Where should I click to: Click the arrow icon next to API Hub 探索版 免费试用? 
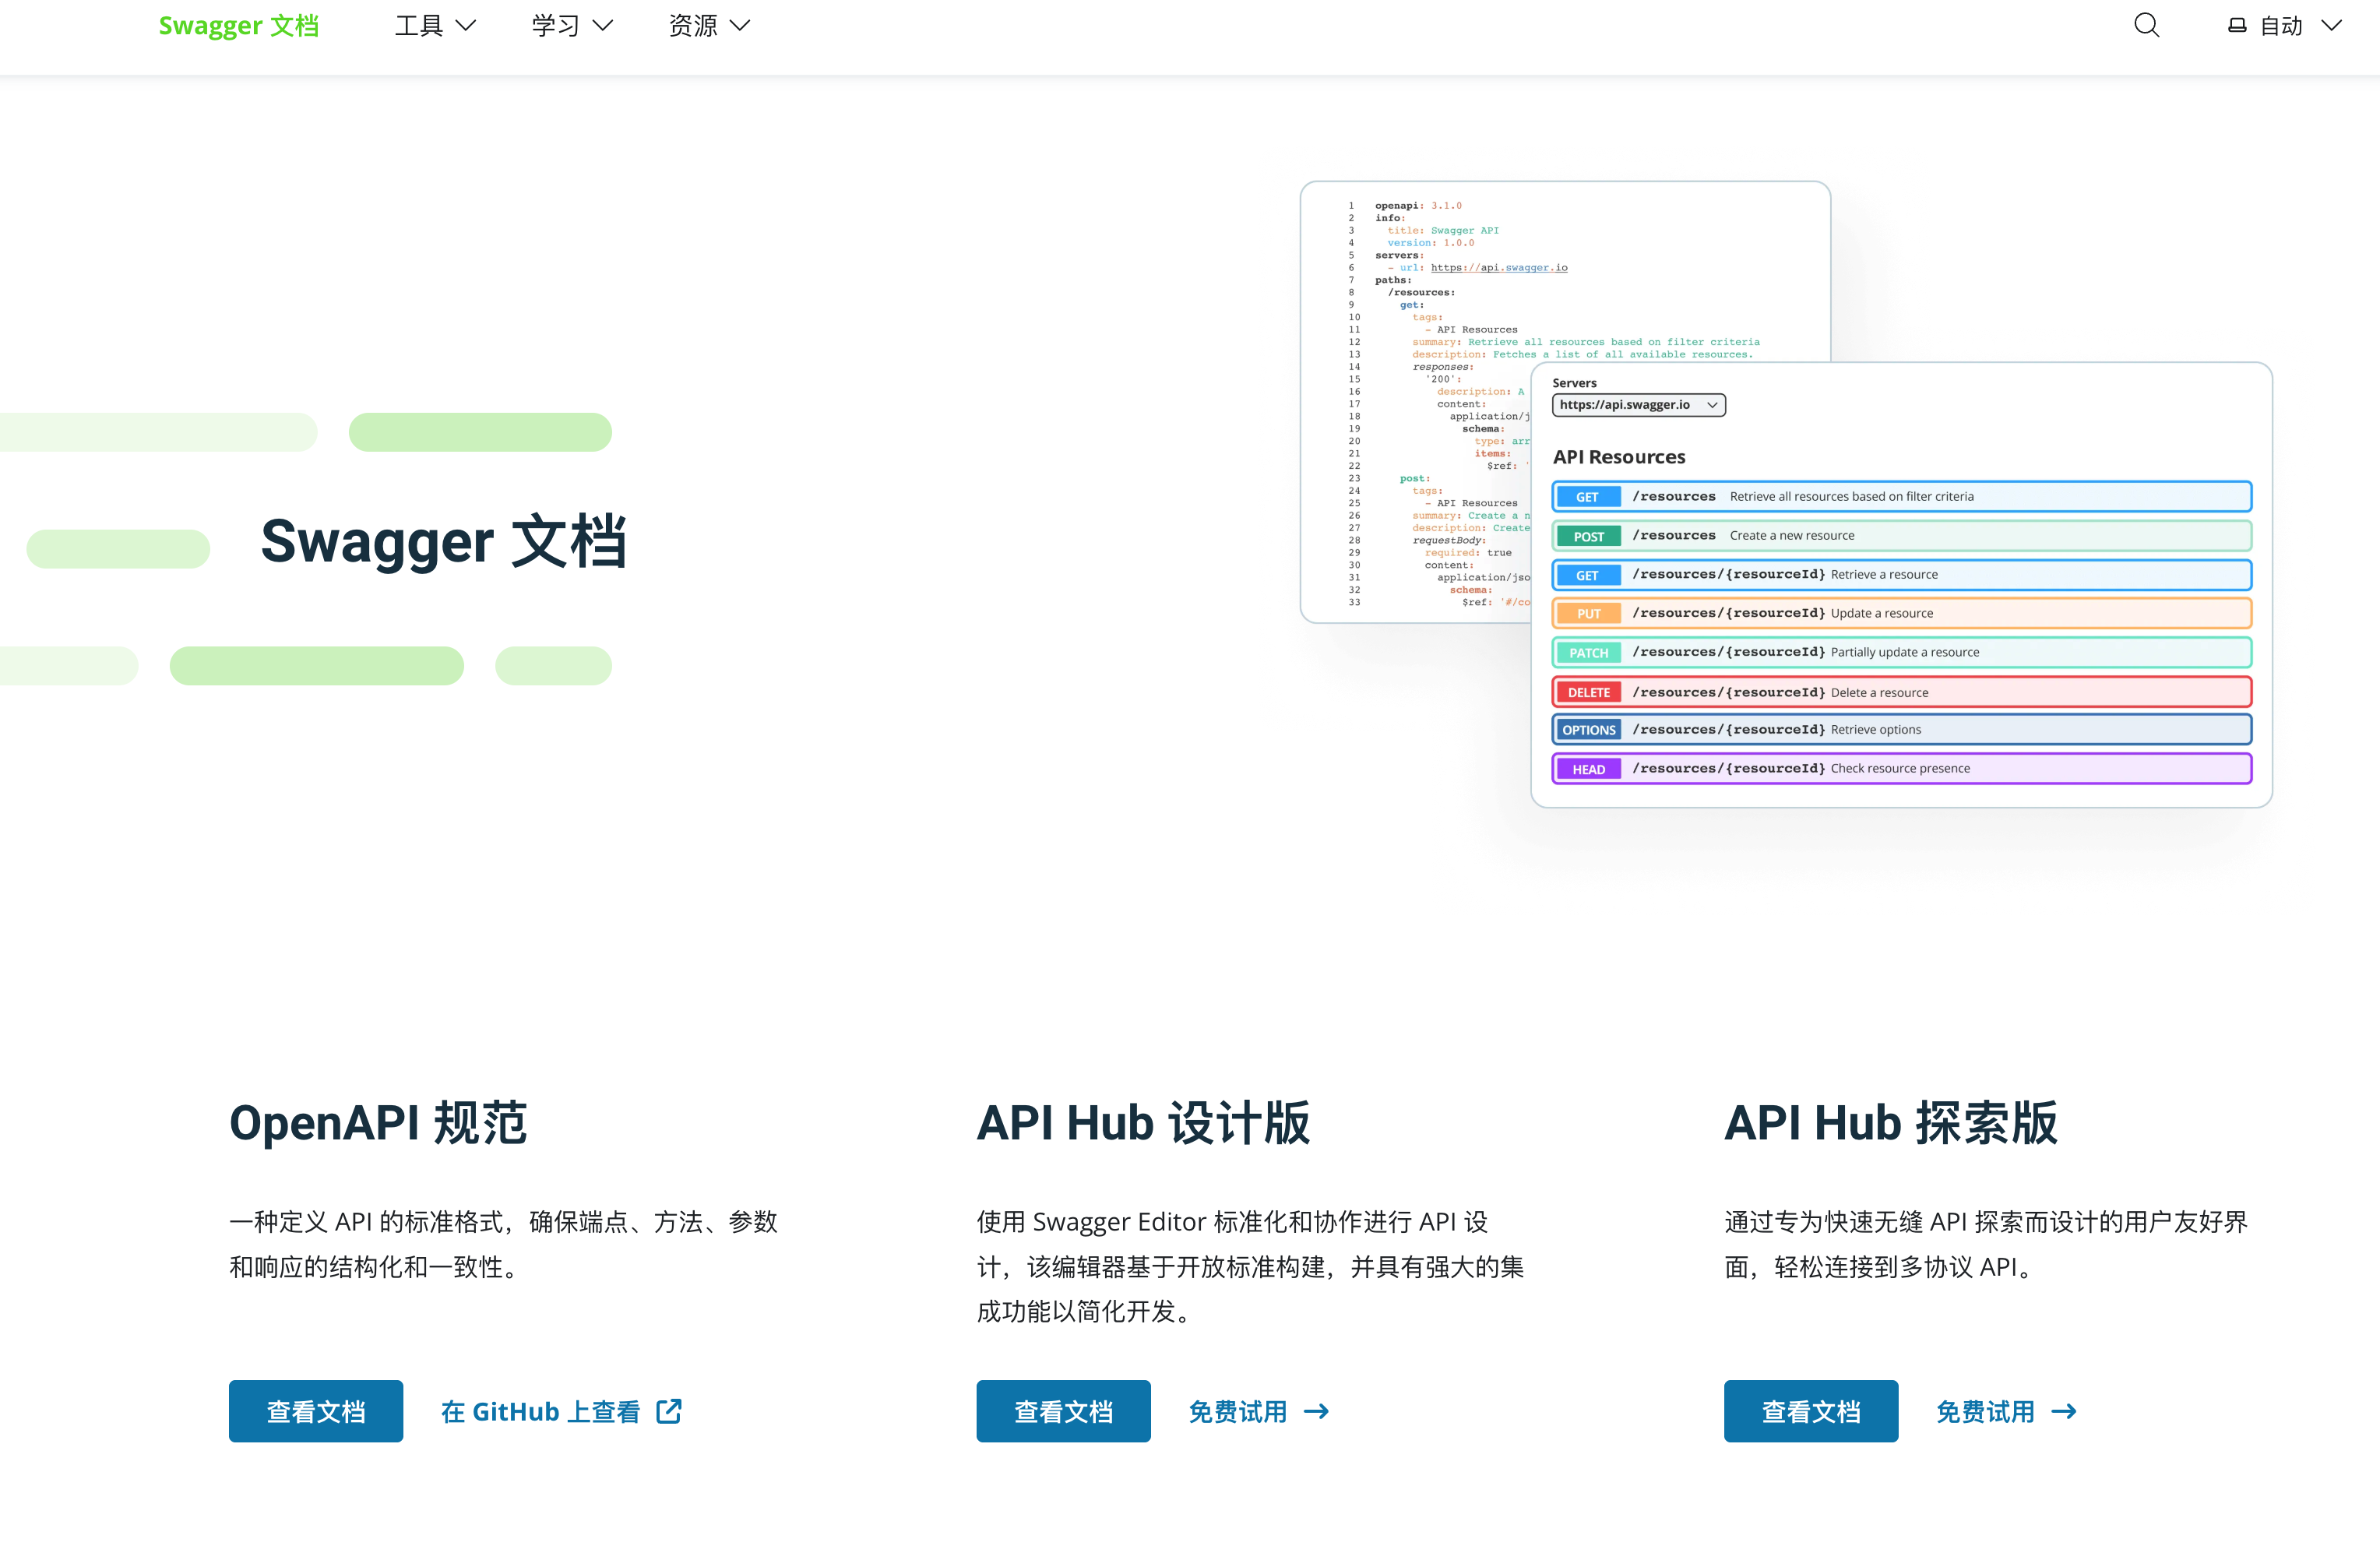pyautogui.click(x=2064, y=1411)
